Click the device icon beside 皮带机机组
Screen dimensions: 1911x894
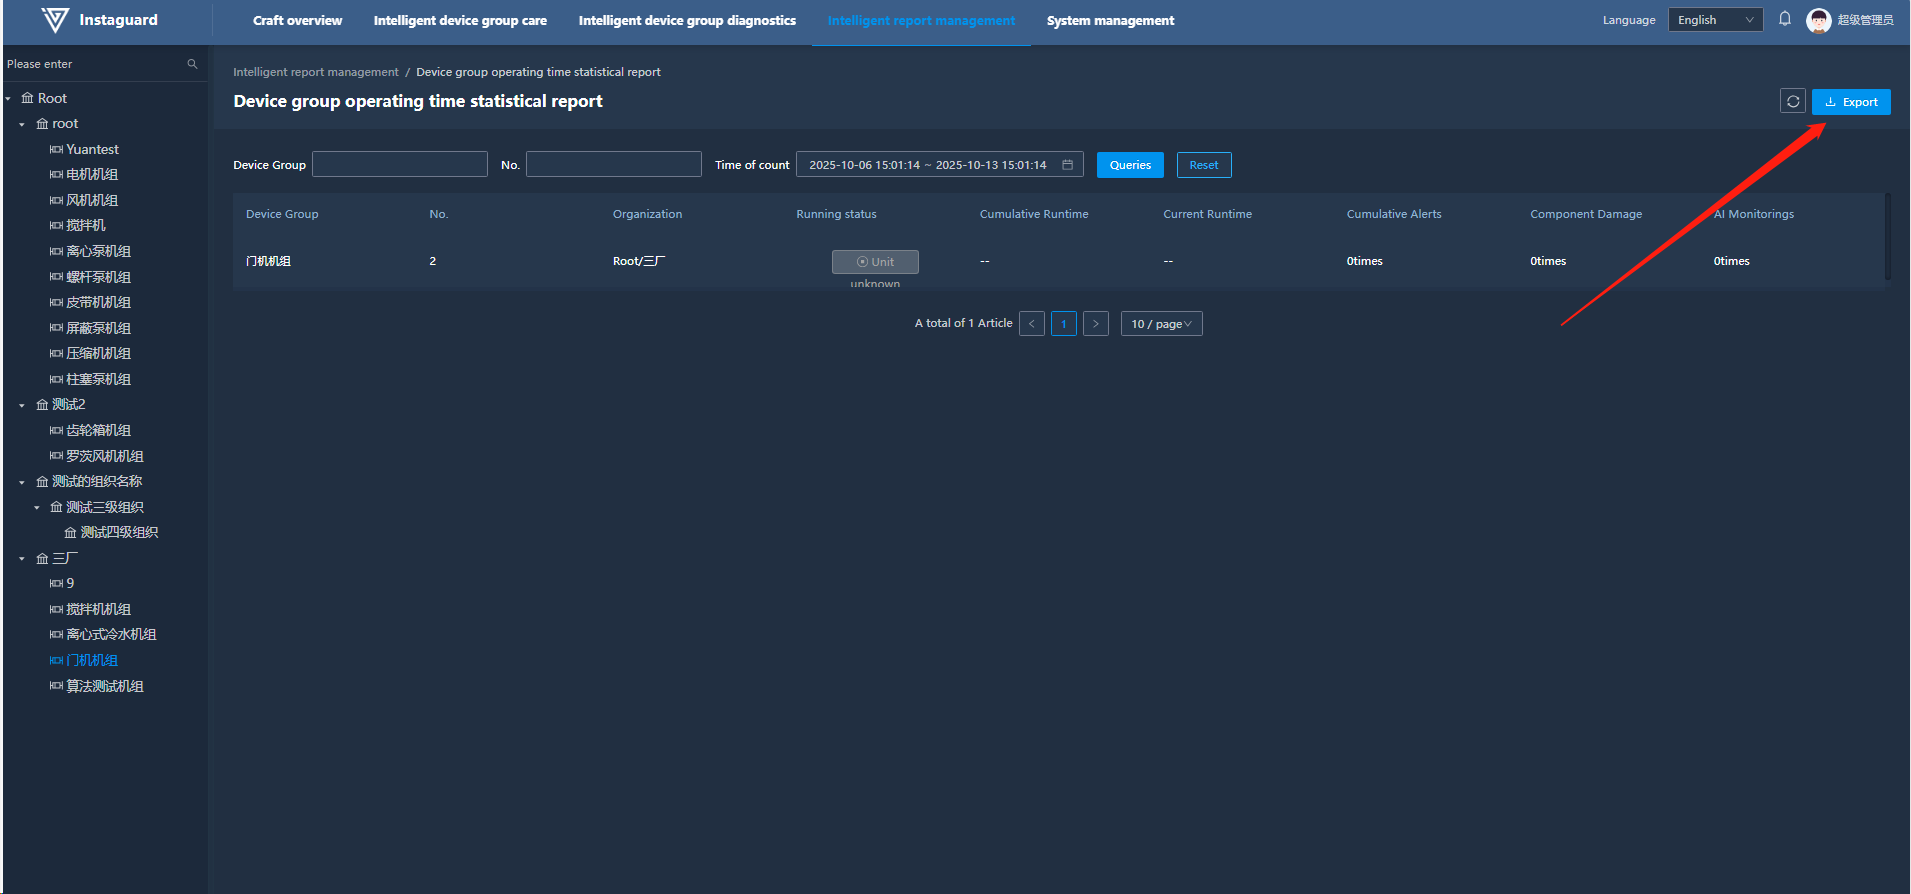tap(56, 303)
